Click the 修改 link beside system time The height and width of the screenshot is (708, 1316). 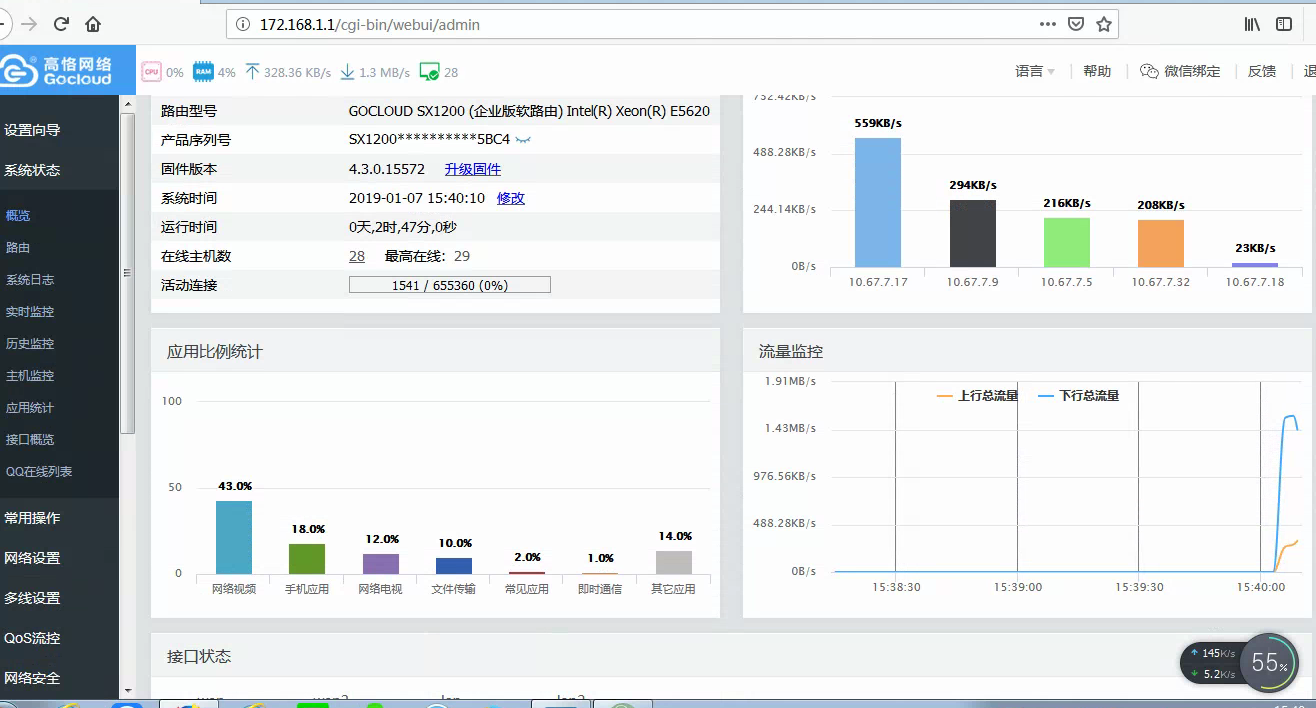tap(511, 198)
